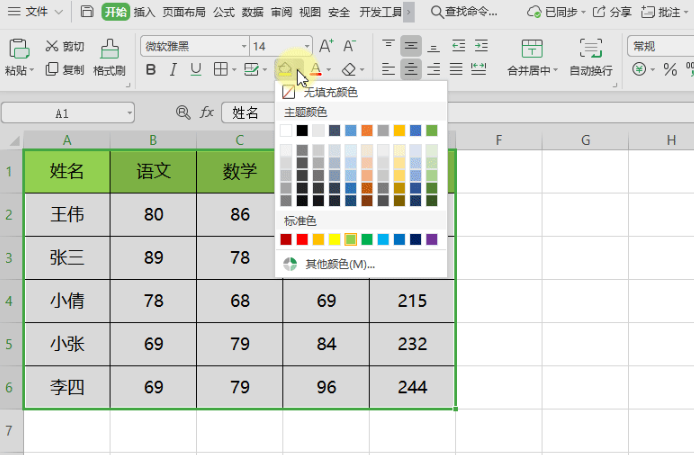Click the Merge and Center icon
Image resolution: width=694 pixels, height=455 pixels.
click(x=532, y=49)
